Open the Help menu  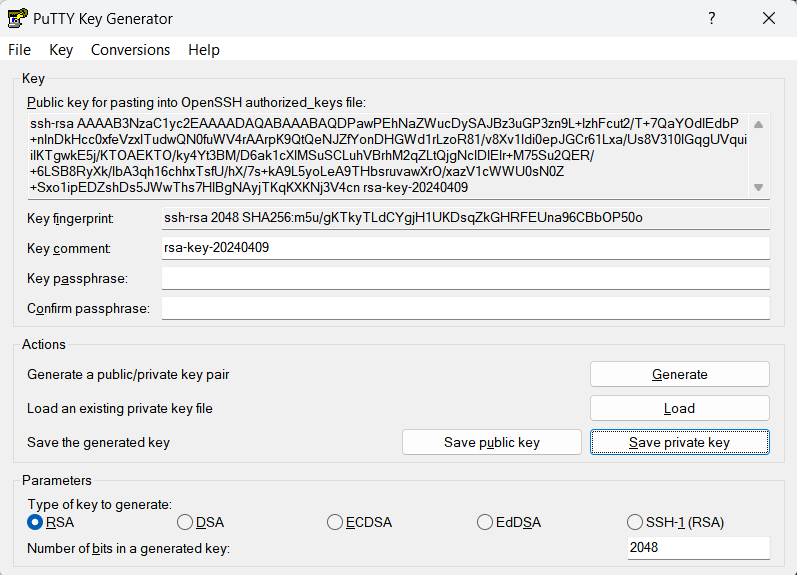(x=204, y=50)
